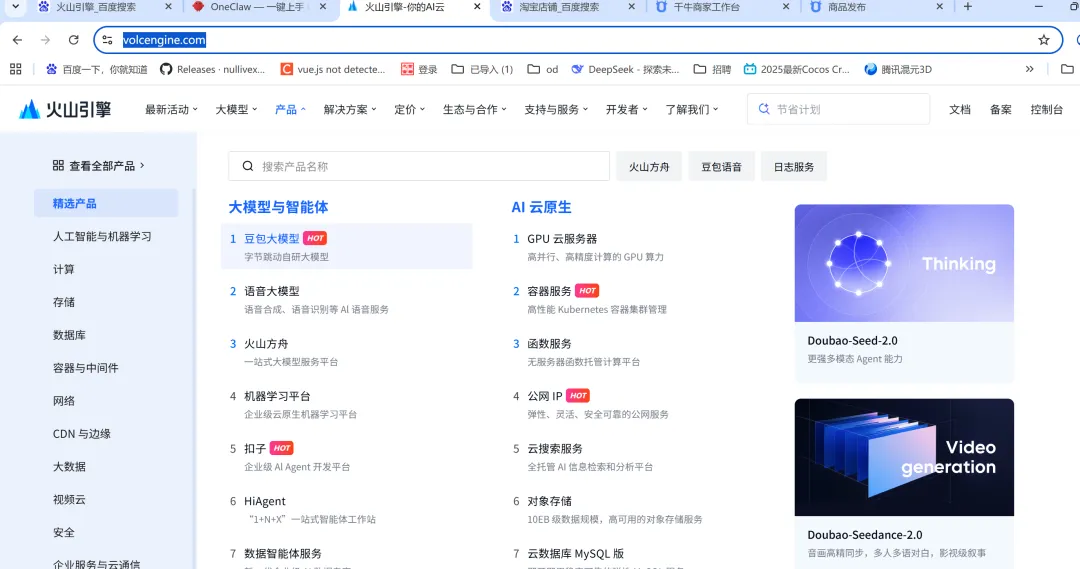Click the browser forward arrow
Image resolution: width=1080 pixels, height=569 pixels.
pyautogui.click(x=45, y=40)
